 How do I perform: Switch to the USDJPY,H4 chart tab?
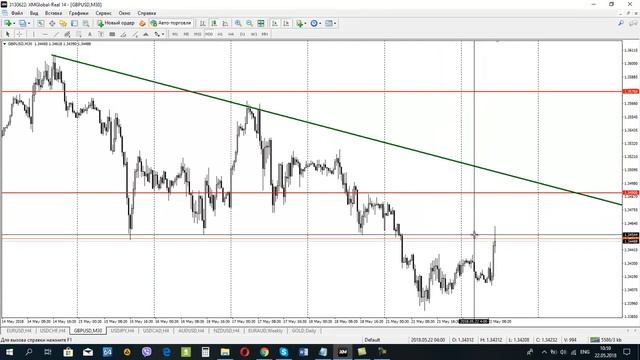point(122,331)
